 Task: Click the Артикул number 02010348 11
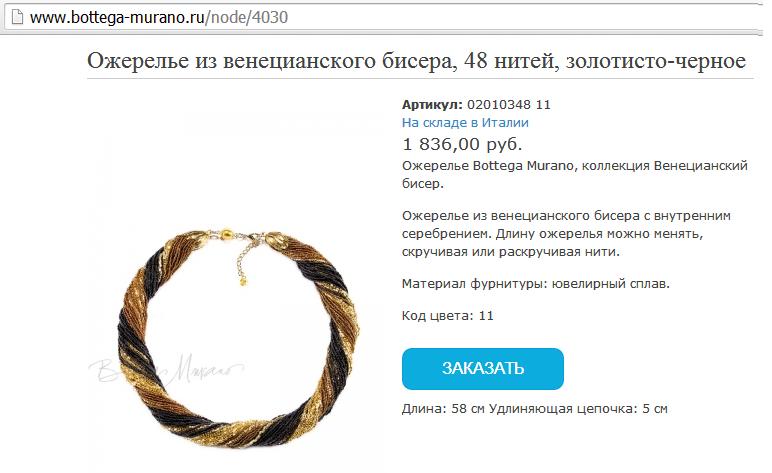tap(509, 104)
